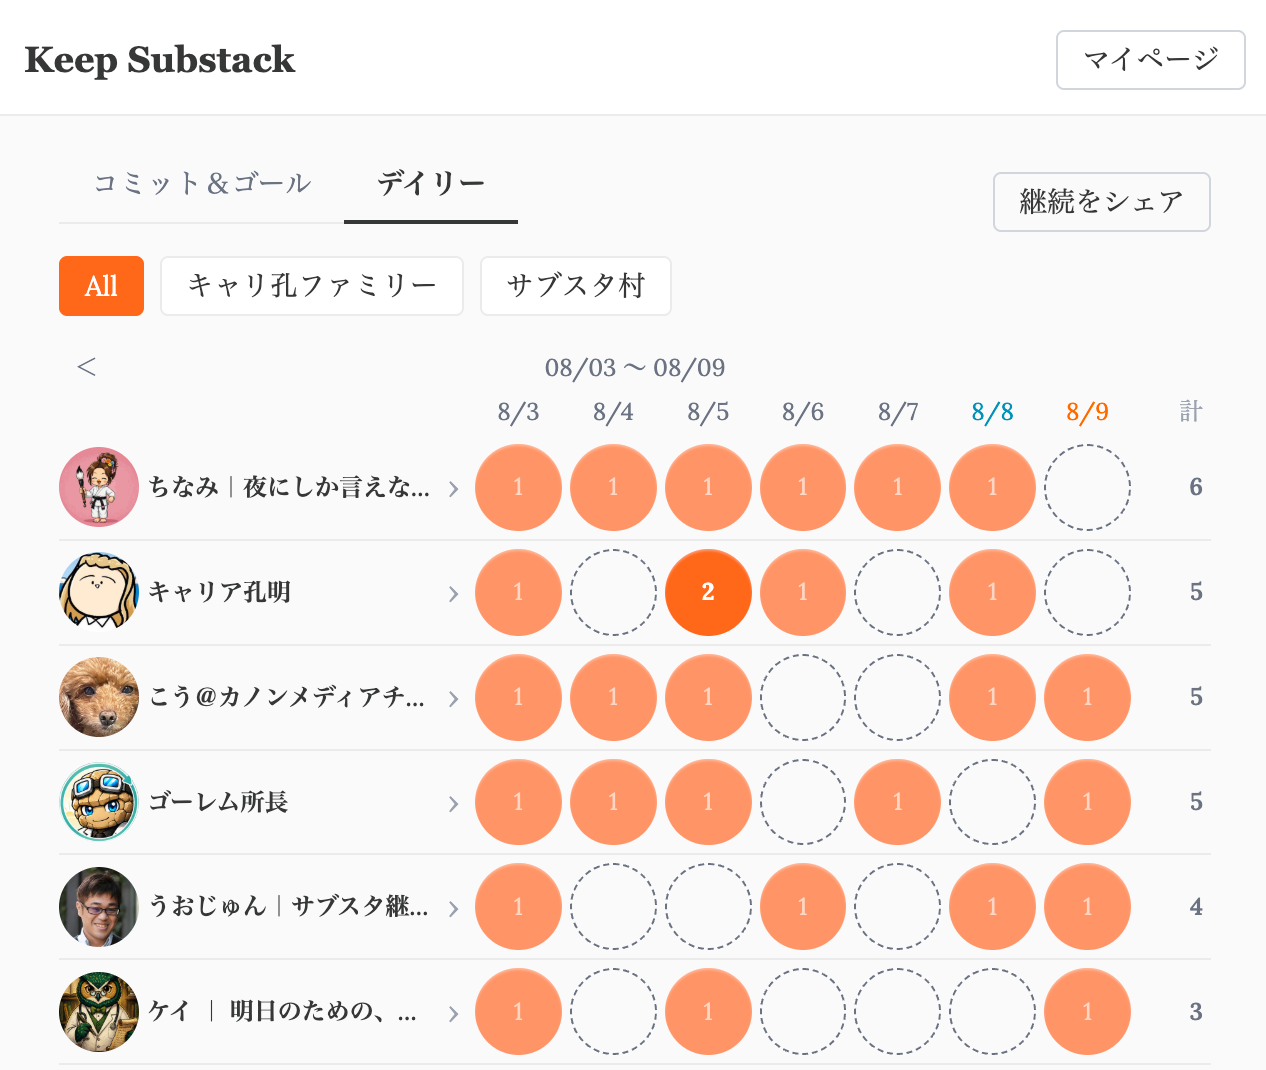Toggle ちなみ's empty 8/9 circle
This screenshot has height=1070, width=1266.
1087,487
